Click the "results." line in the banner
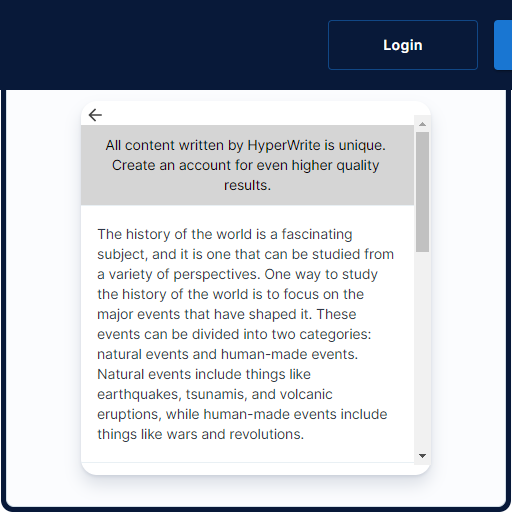Viewport: 512px width, 513px height. pos(247,185)
